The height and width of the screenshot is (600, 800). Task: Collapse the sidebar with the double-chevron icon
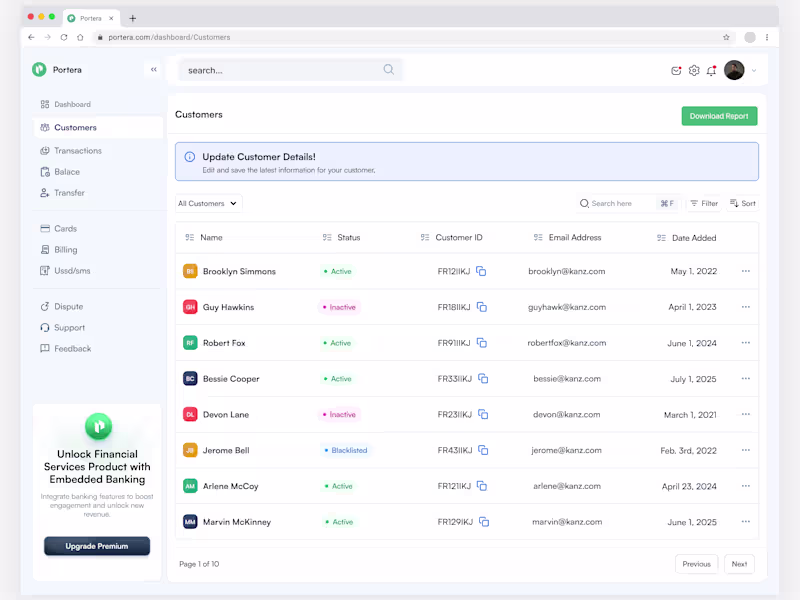[x=154, y=69]
